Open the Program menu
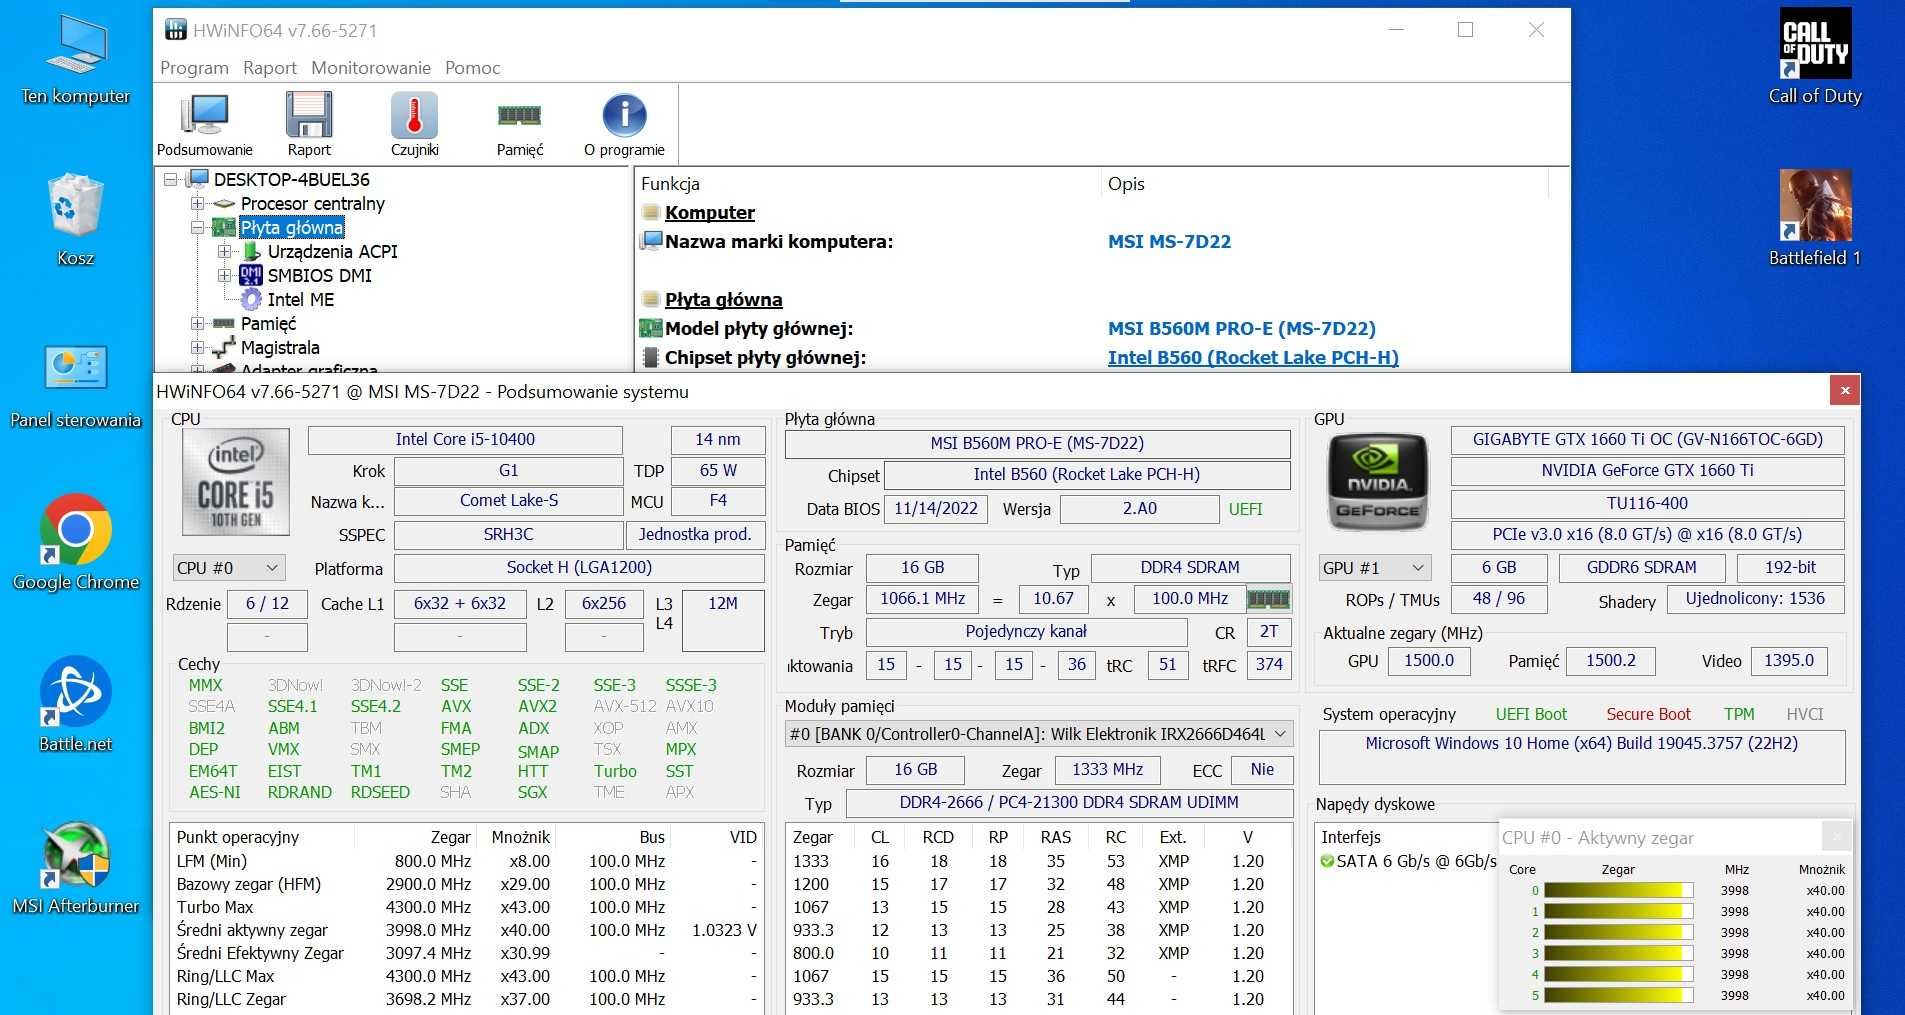The height and width of the screenshot is (1015, 1905). click(x=194, y=68)
